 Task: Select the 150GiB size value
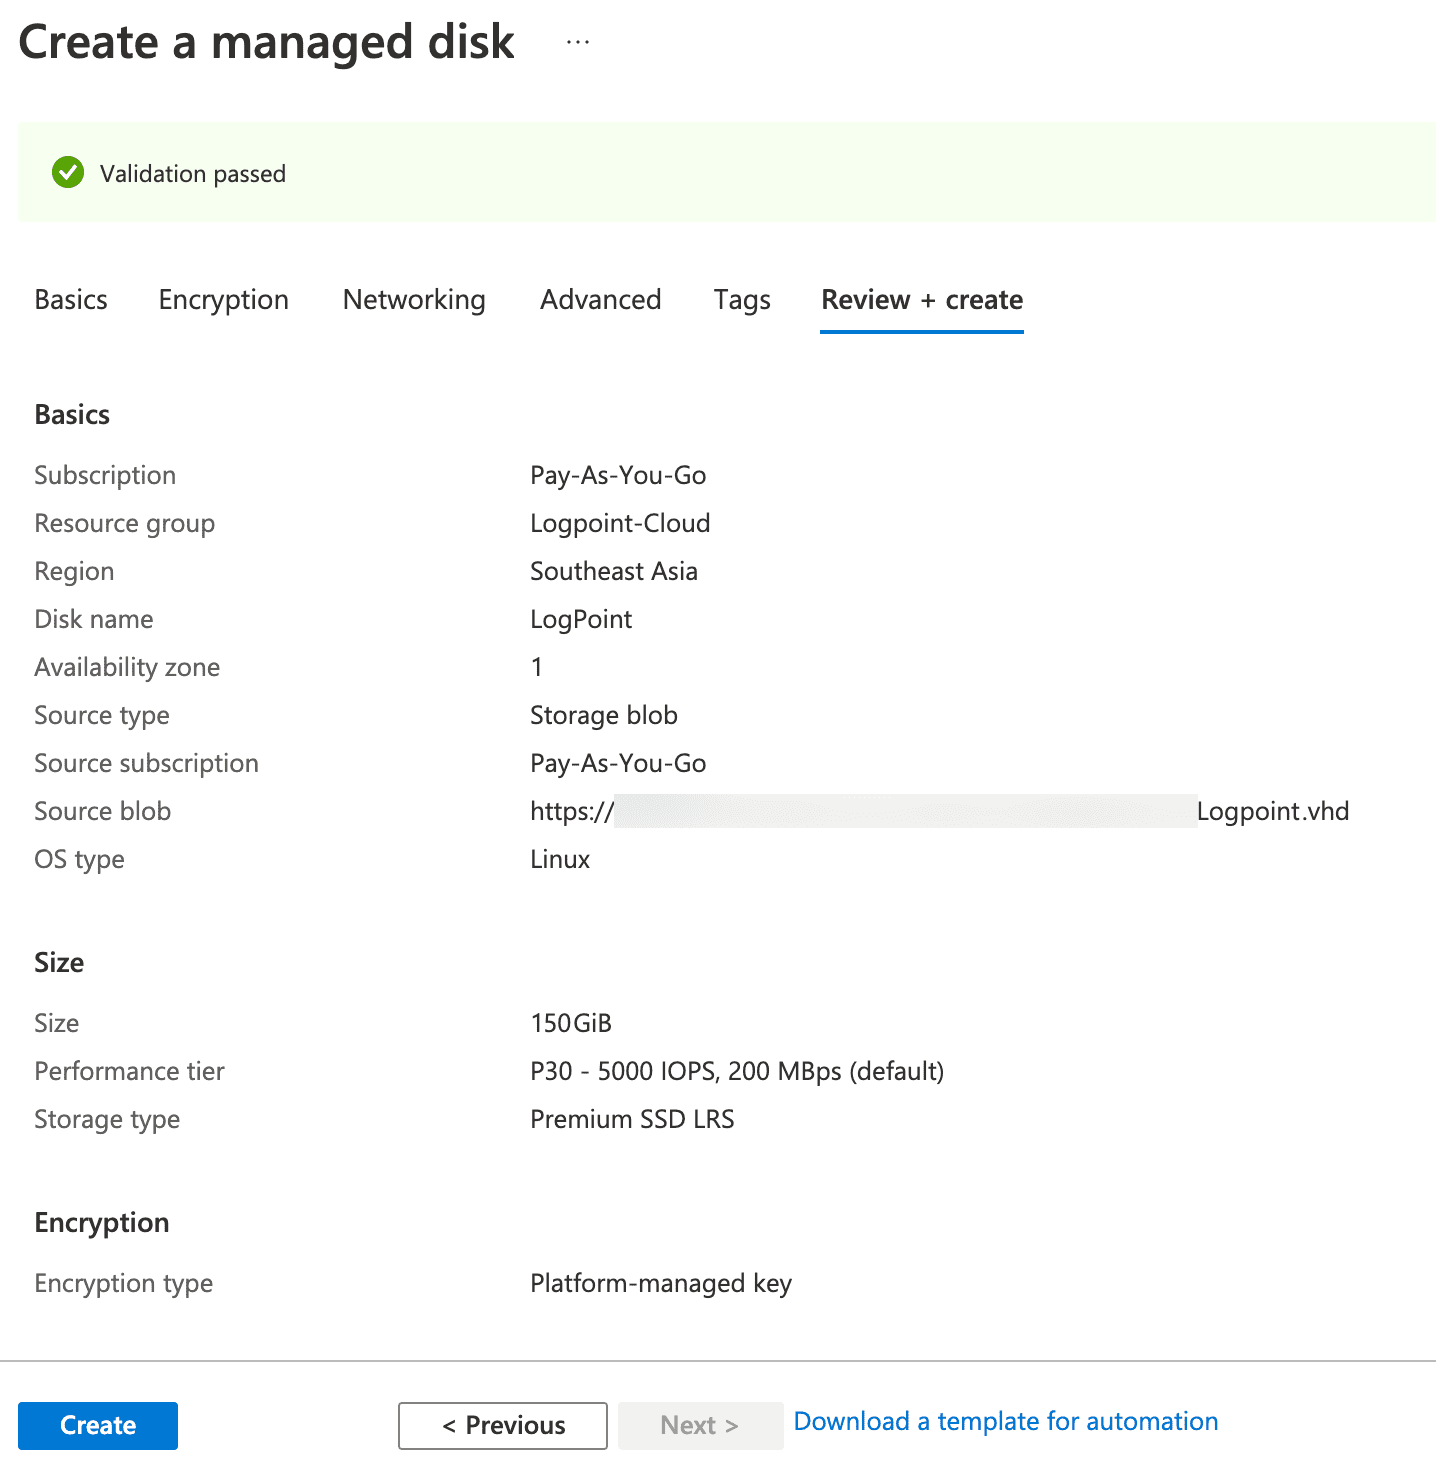tap(571, 1023)
